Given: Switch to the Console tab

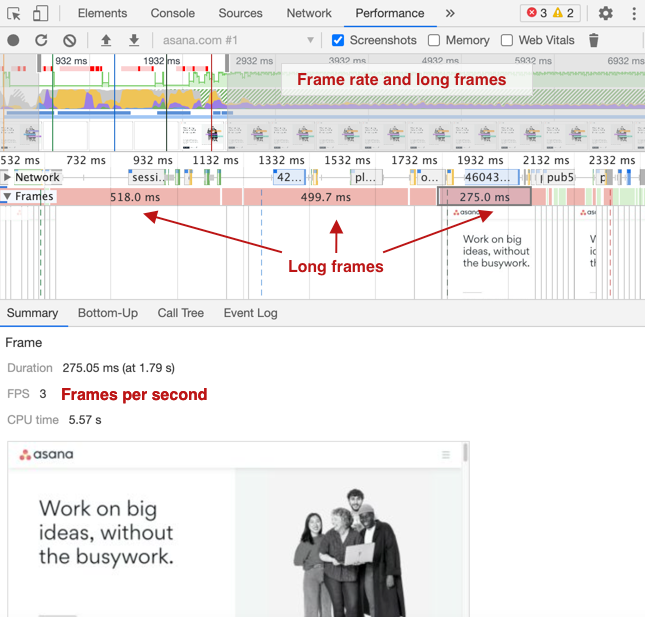Looking at the screenshot, I should pyautogui.click(x=173, y=14).
